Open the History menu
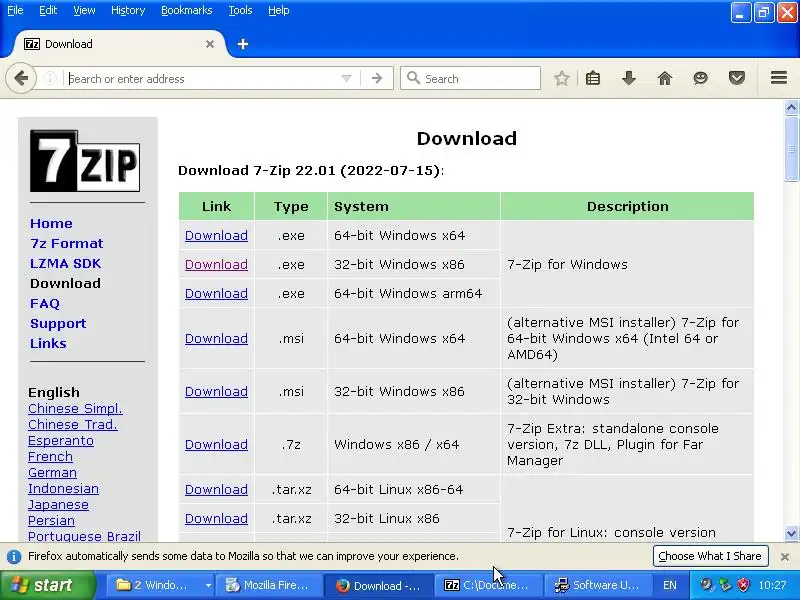800x600 pixels. point(128,10)
